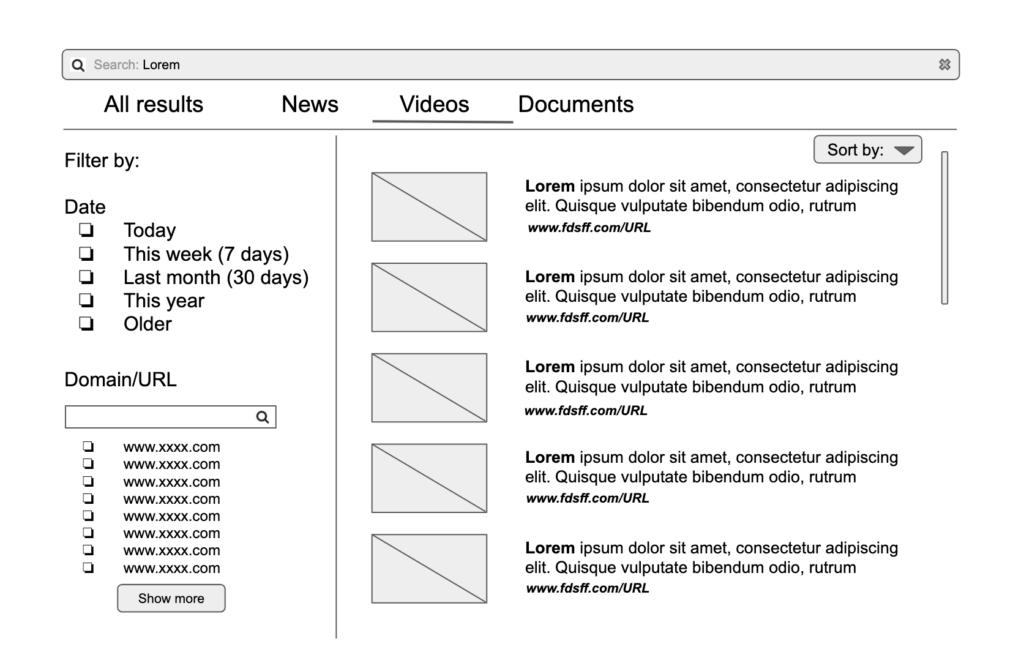Click the magnifier icon in the Domain/URL box
Screen dimensions: 1024x663
click(x=261, y=416)
